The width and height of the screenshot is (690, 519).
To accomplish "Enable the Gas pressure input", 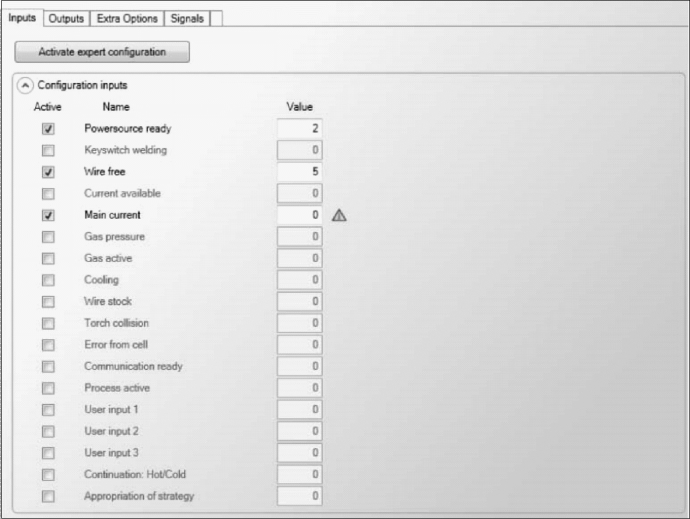I will (x=48, y=237).
